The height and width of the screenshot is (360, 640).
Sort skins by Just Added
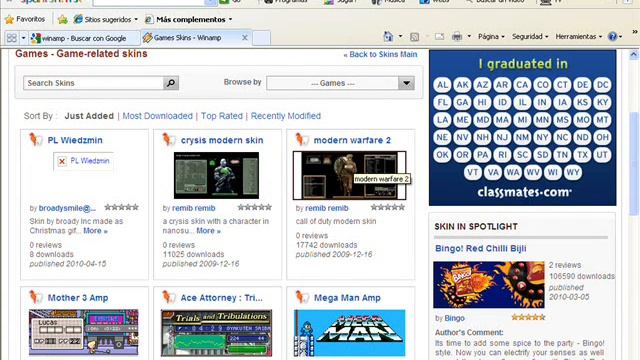tap(89, 116)
